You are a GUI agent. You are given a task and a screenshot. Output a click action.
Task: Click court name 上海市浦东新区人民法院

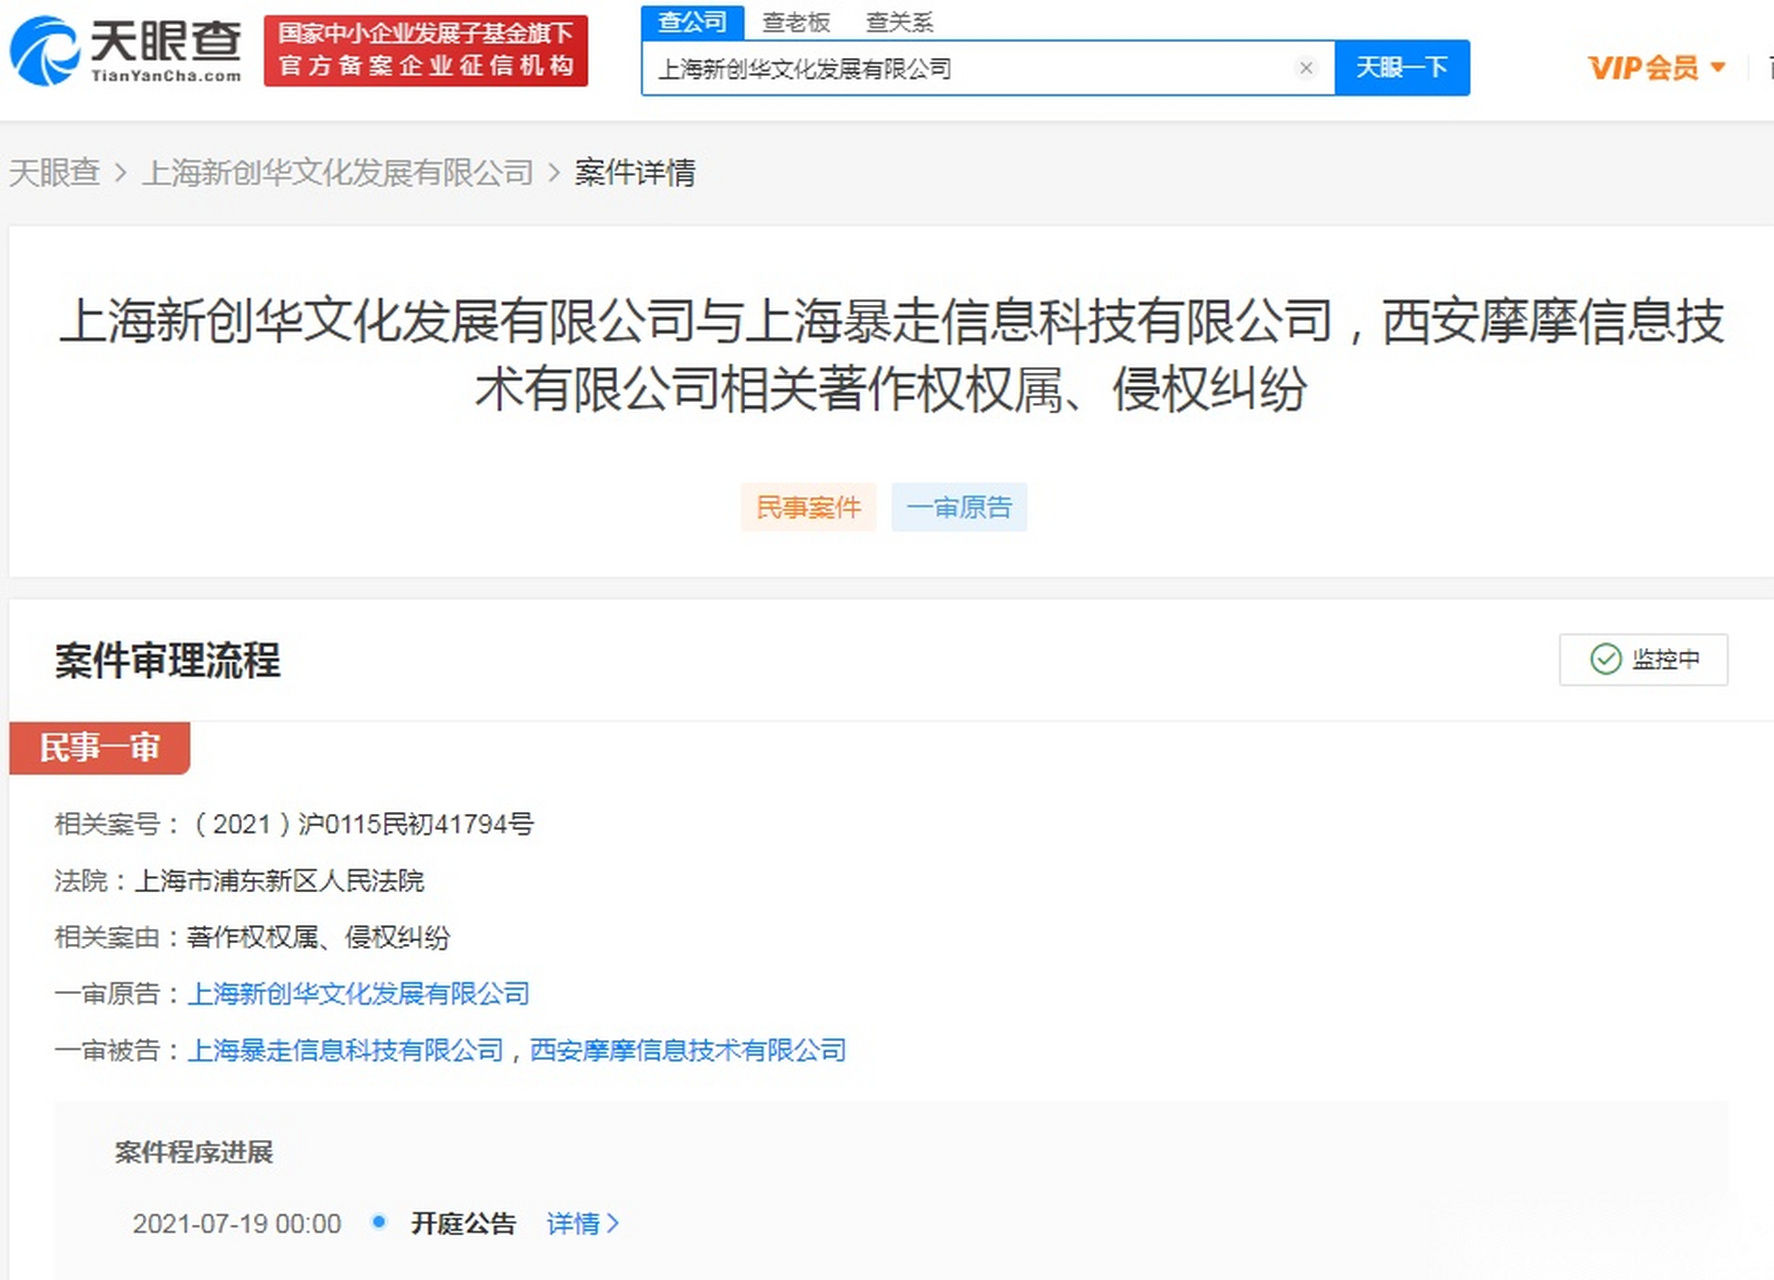tap(279, 880)
